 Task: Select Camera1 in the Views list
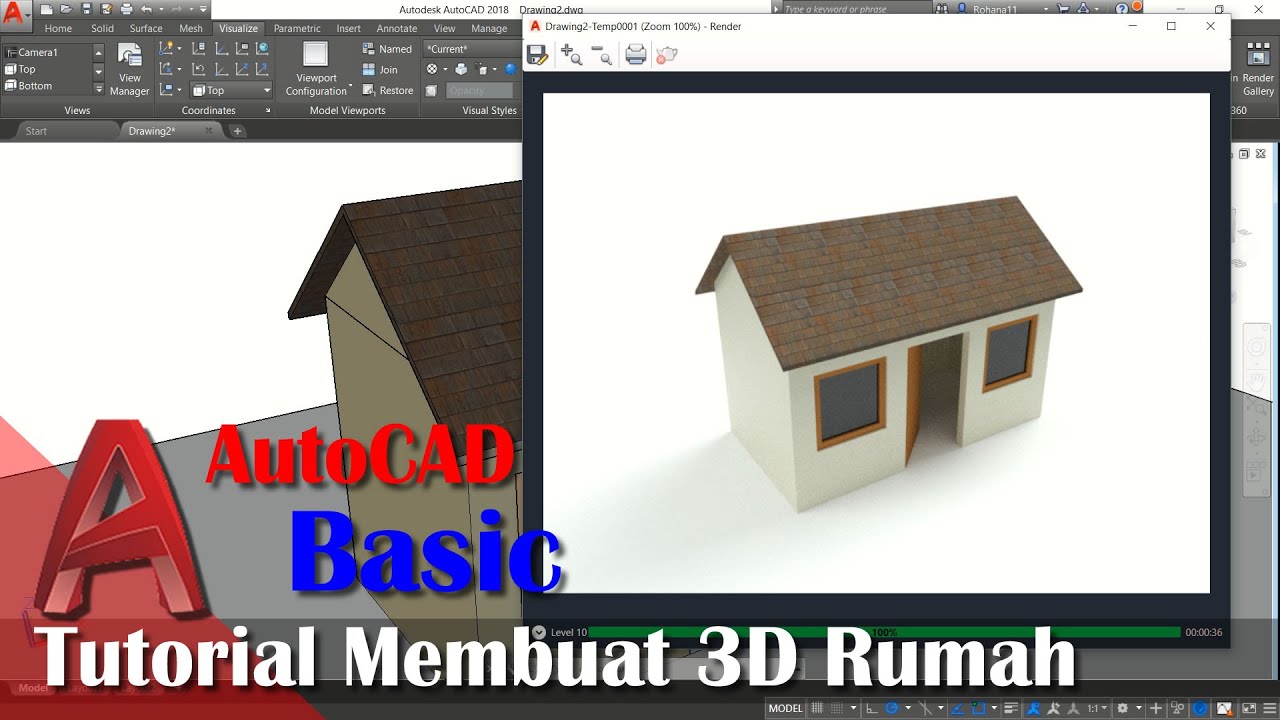coord(47,52)
